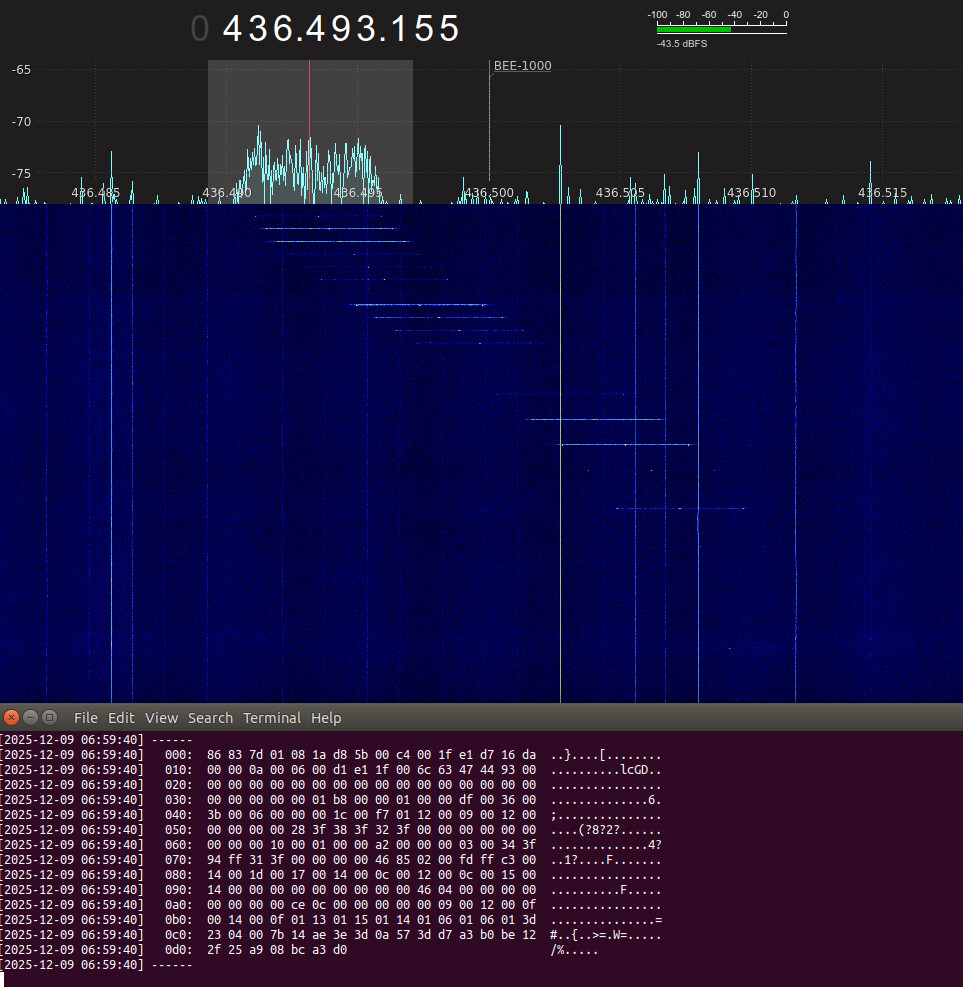The image size is (963, 987).
Task: Open the terminal Edit menu
Action: point(121,718)
